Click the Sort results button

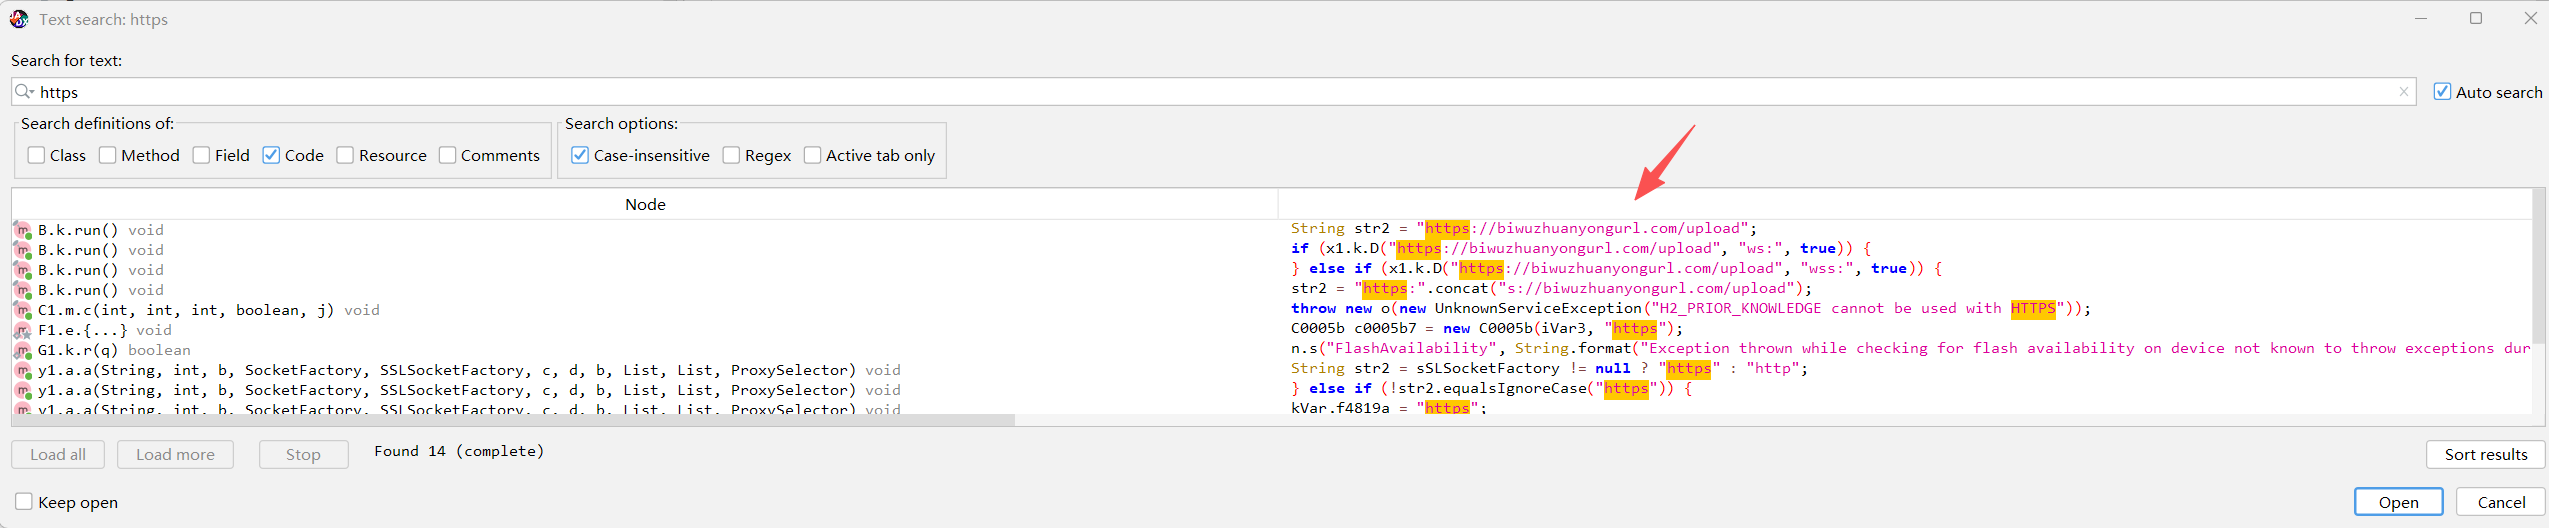2486,454
